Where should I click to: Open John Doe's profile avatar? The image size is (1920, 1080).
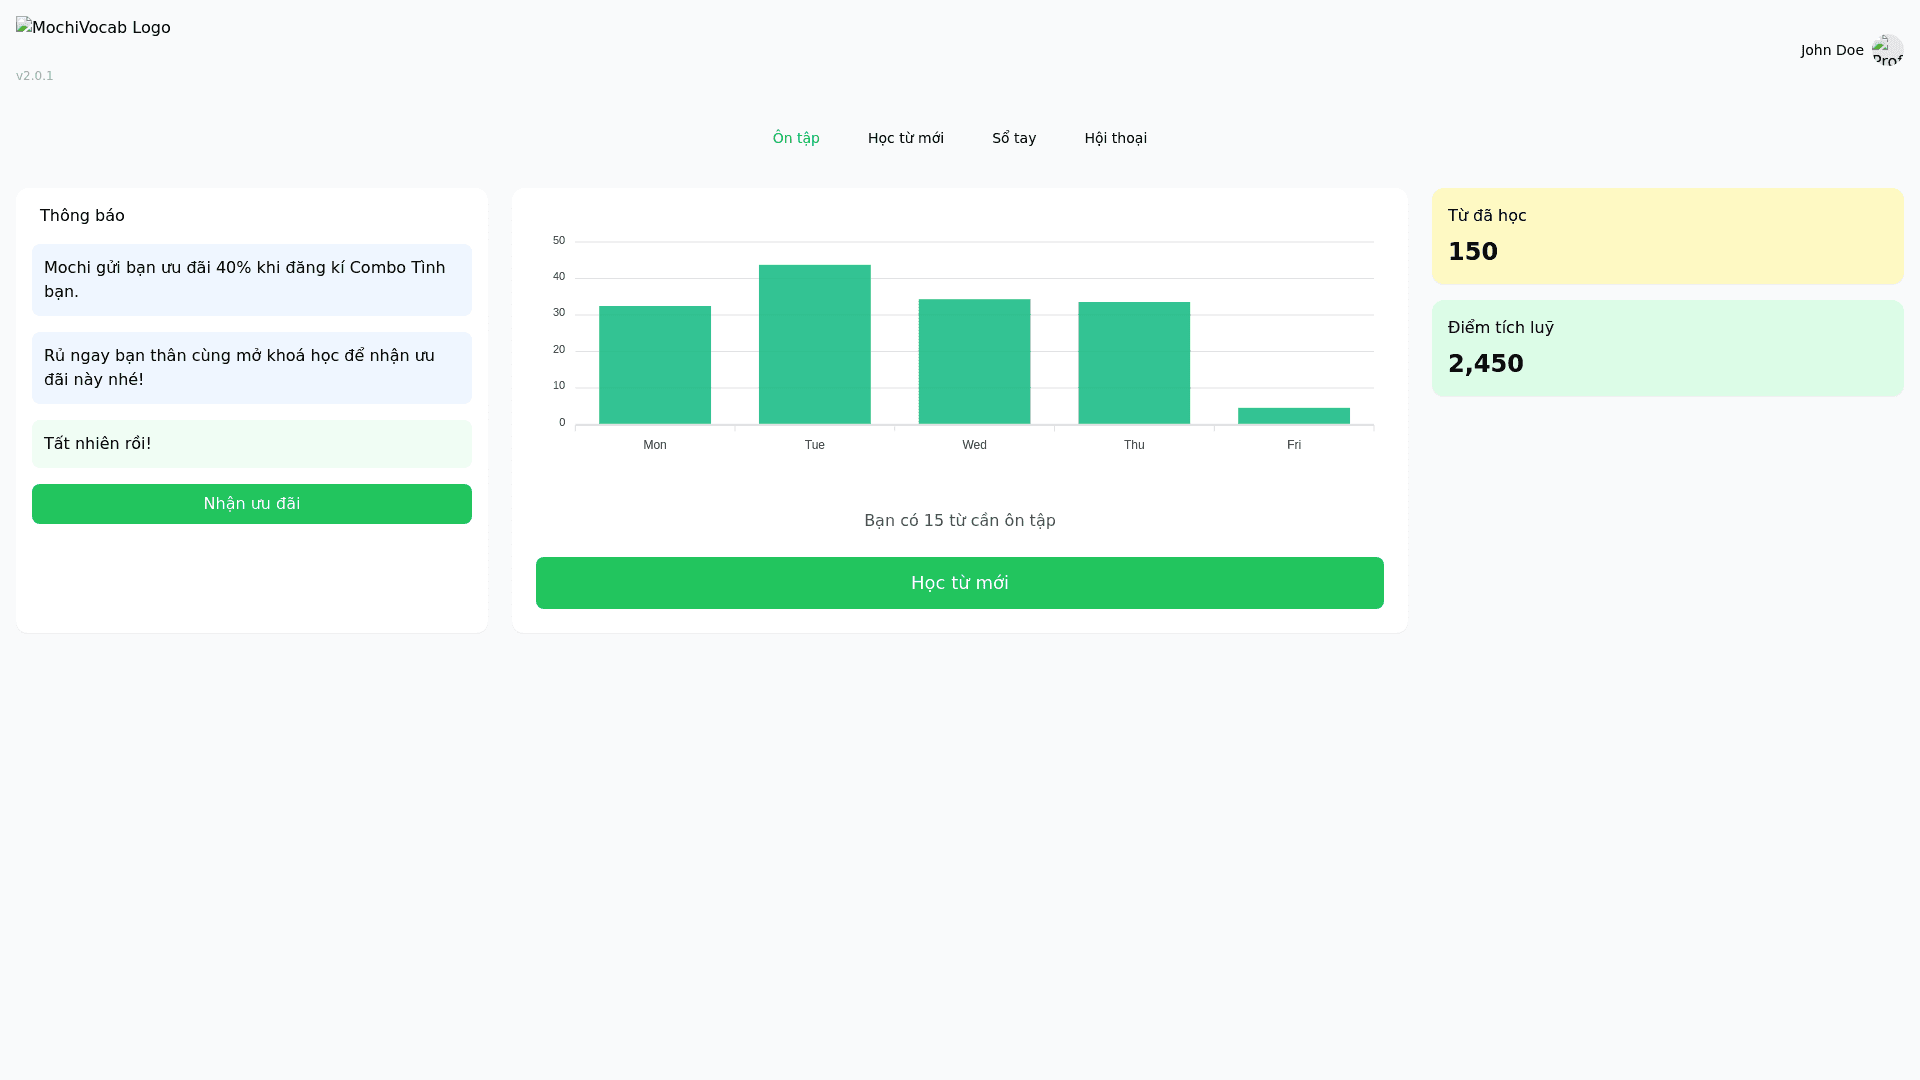(x=1887, y=50)
